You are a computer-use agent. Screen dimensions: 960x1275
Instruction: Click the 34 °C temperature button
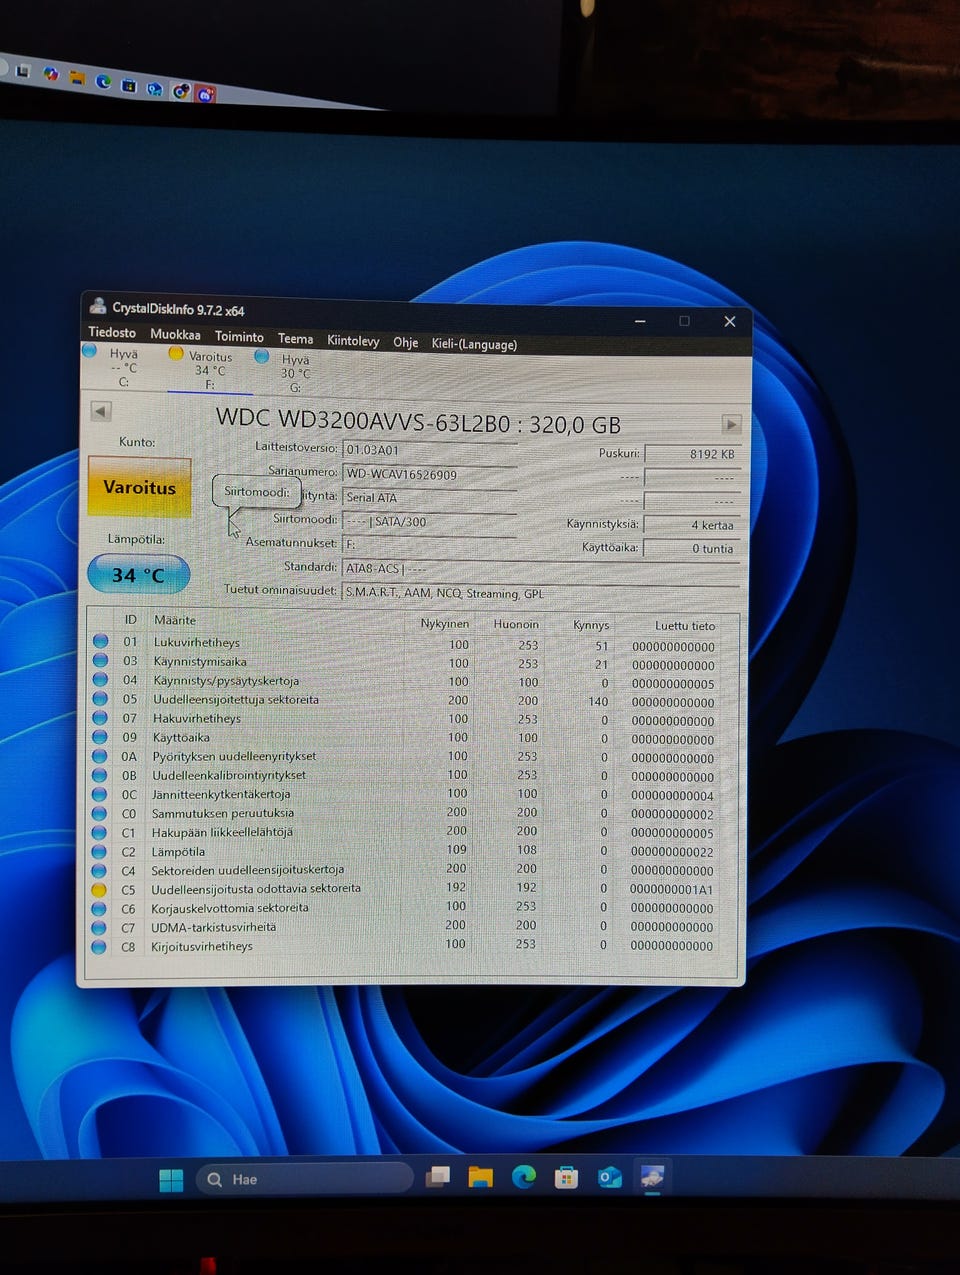(138, 575)
